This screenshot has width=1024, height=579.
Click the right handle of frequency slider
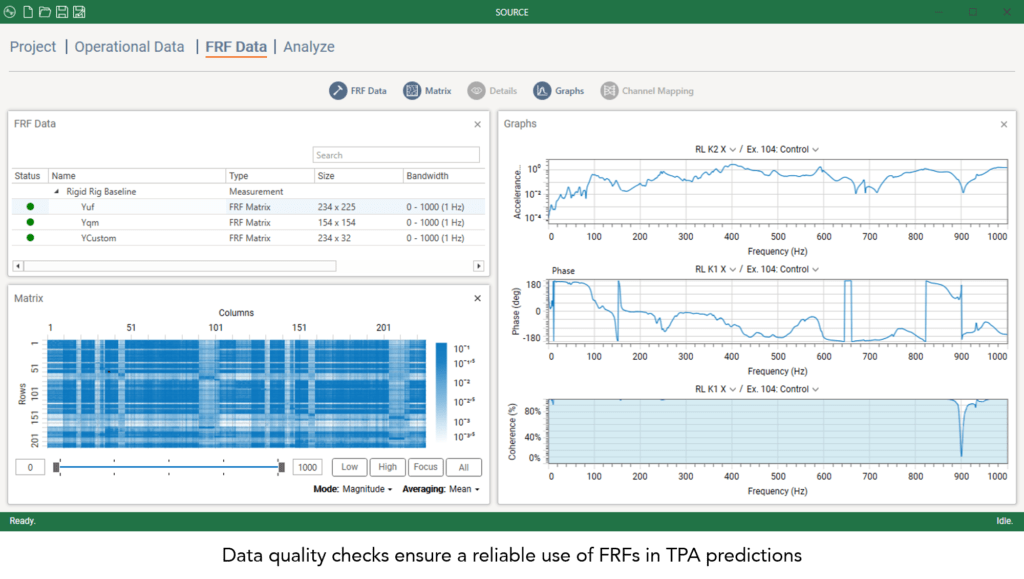click(281, 467)
